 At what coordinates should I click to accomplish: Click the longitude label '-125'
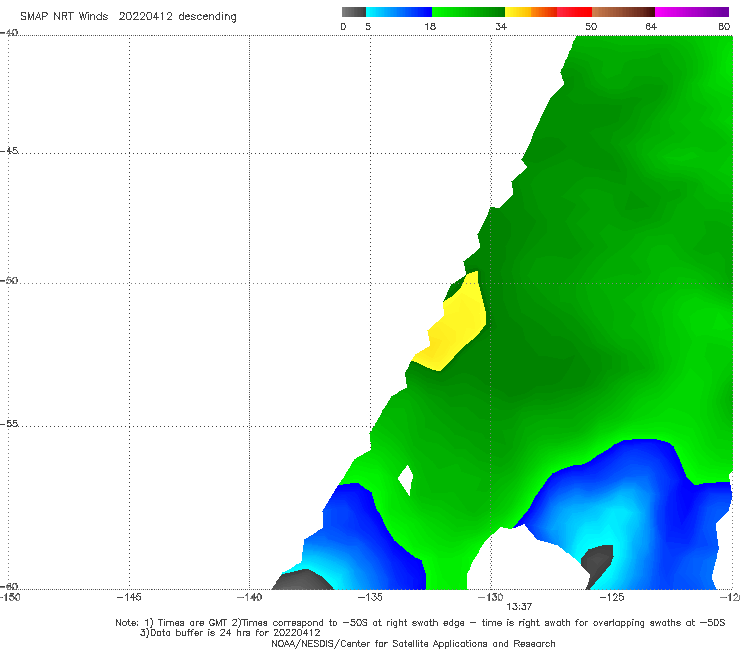pos(612,598)
